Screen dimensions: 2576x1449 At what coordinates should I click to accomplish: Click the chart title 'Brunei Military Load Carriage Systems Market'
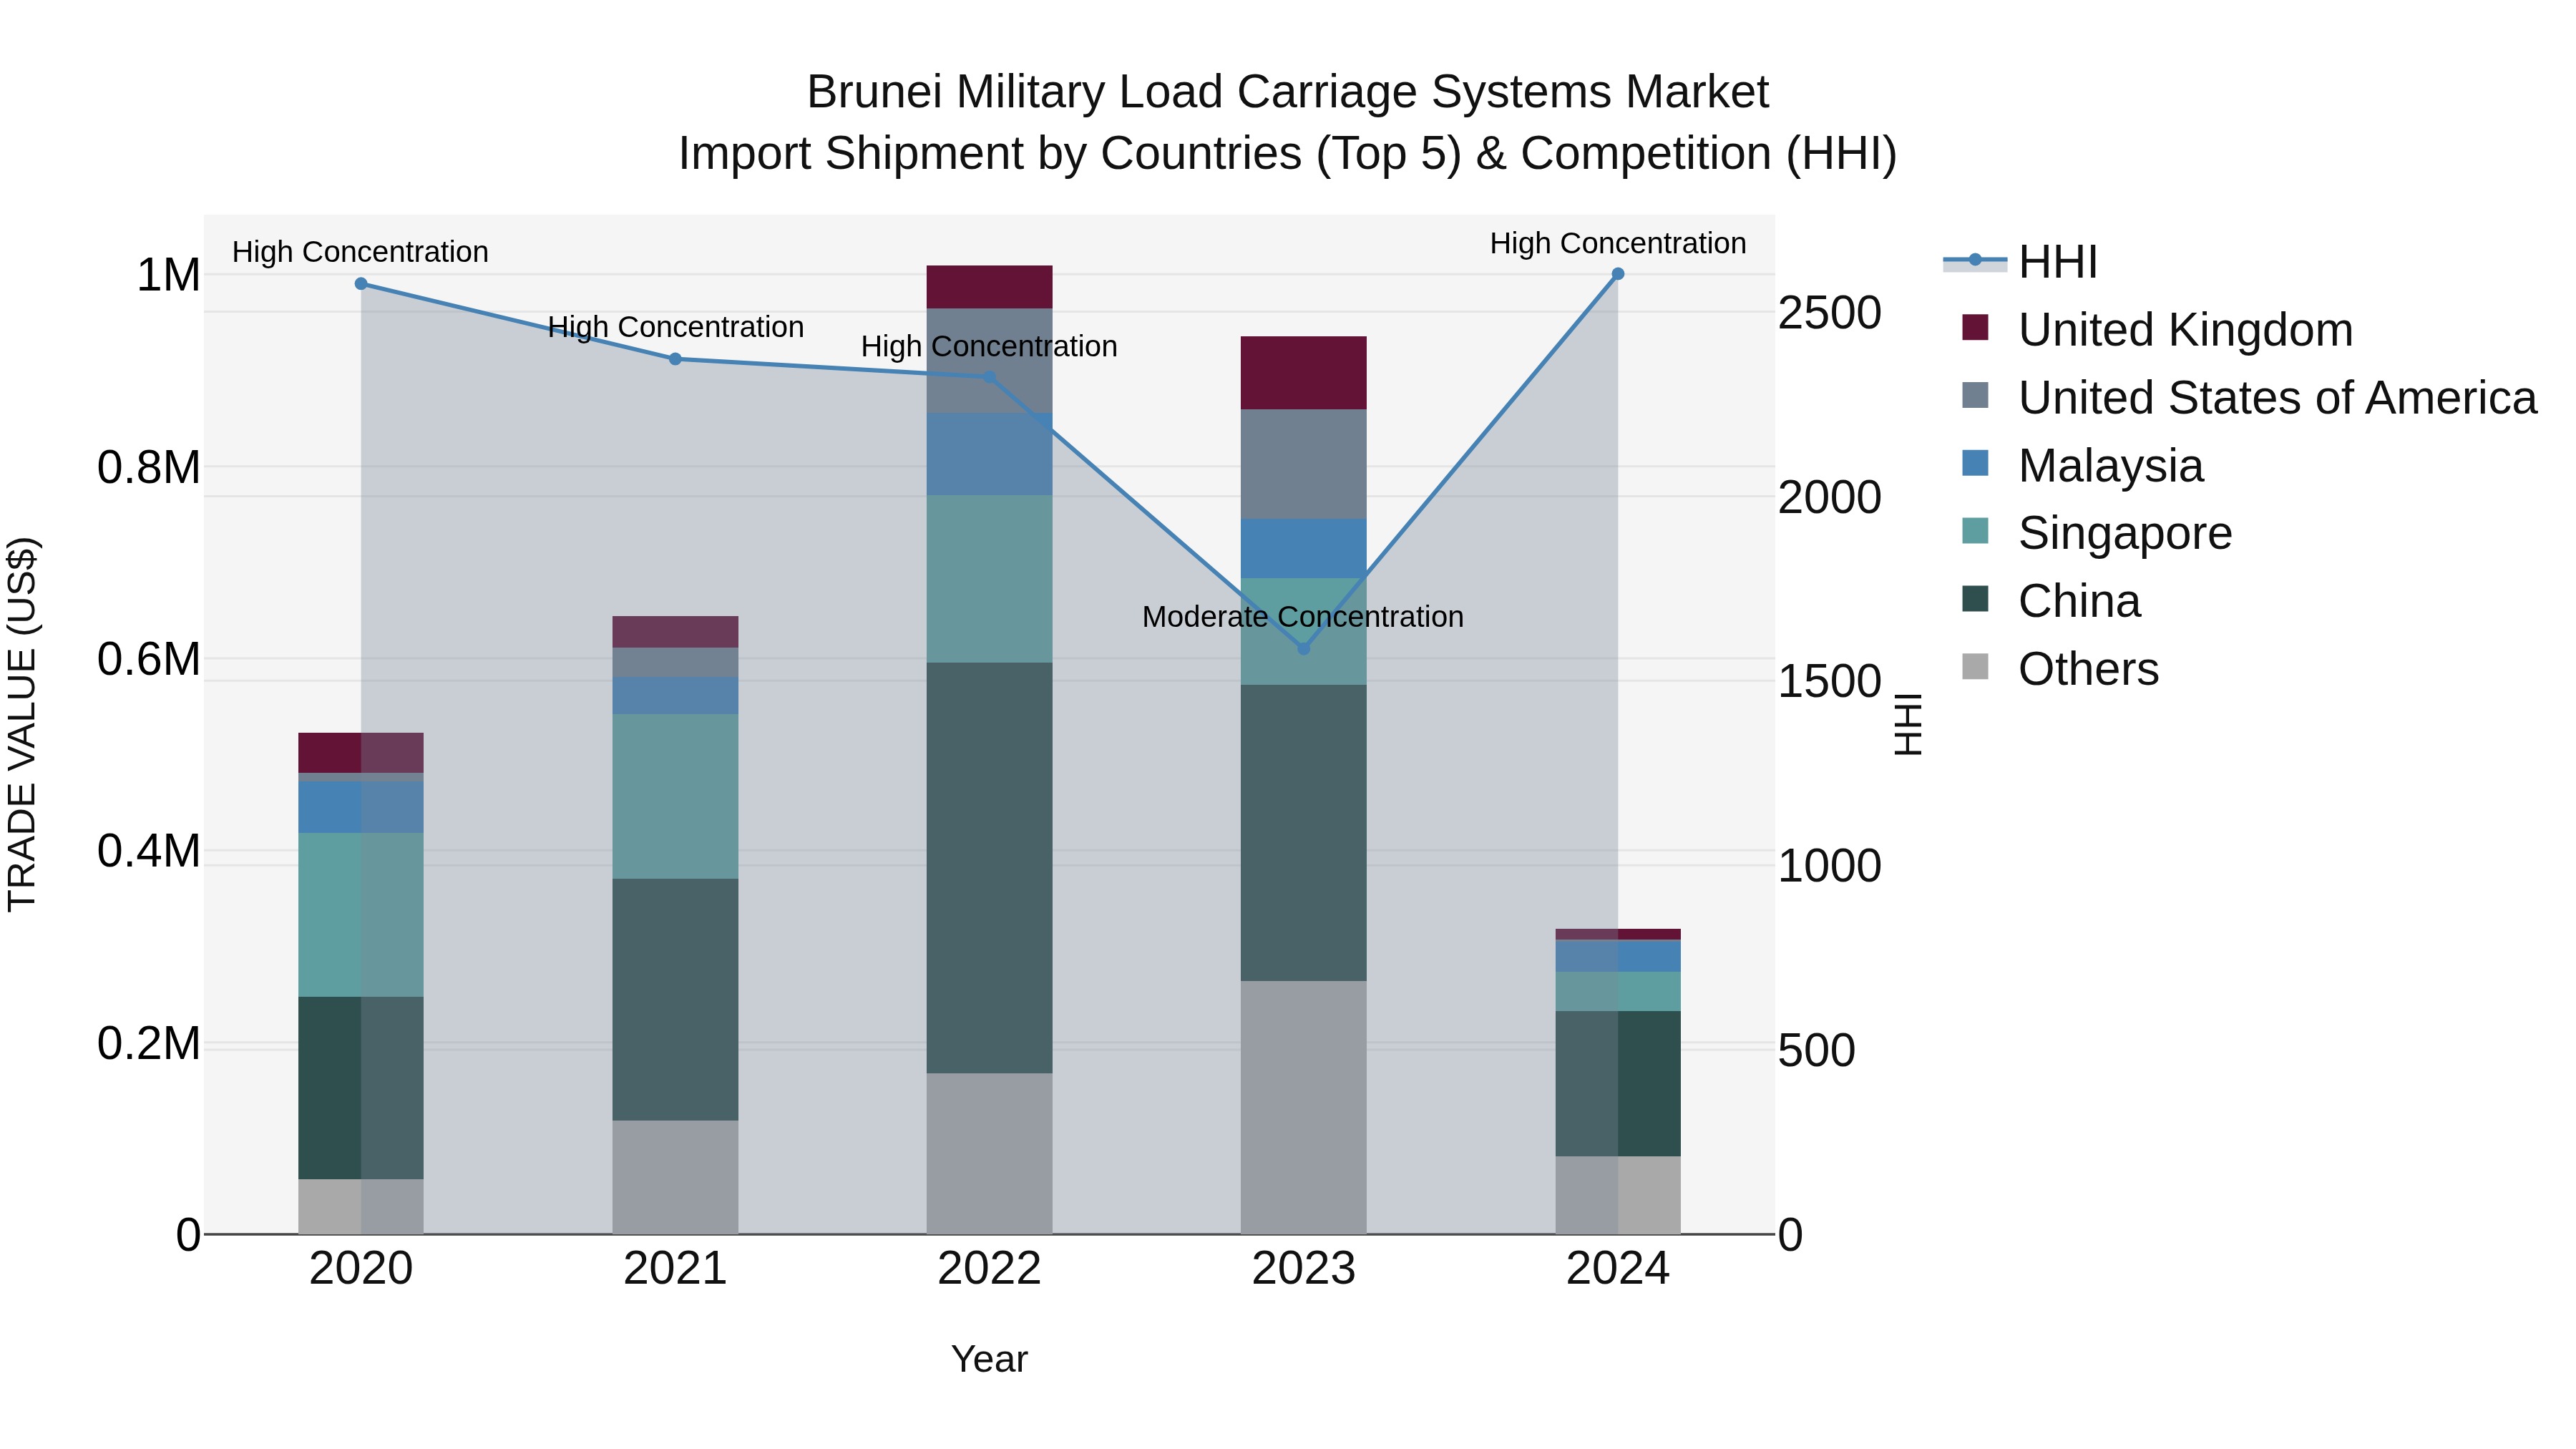(1288, 92)
